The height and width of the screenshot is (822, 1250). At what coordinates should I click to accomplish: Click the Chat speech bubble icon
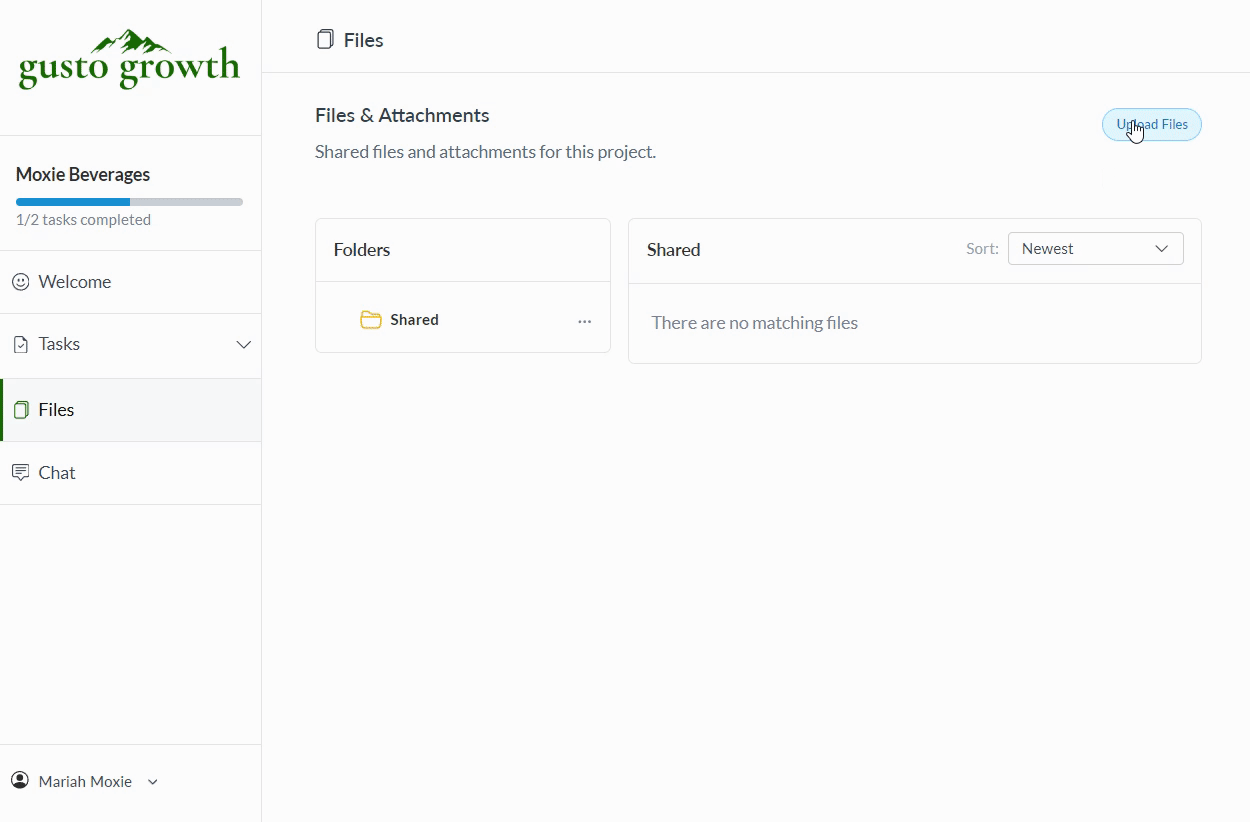(x=20, y=473)
